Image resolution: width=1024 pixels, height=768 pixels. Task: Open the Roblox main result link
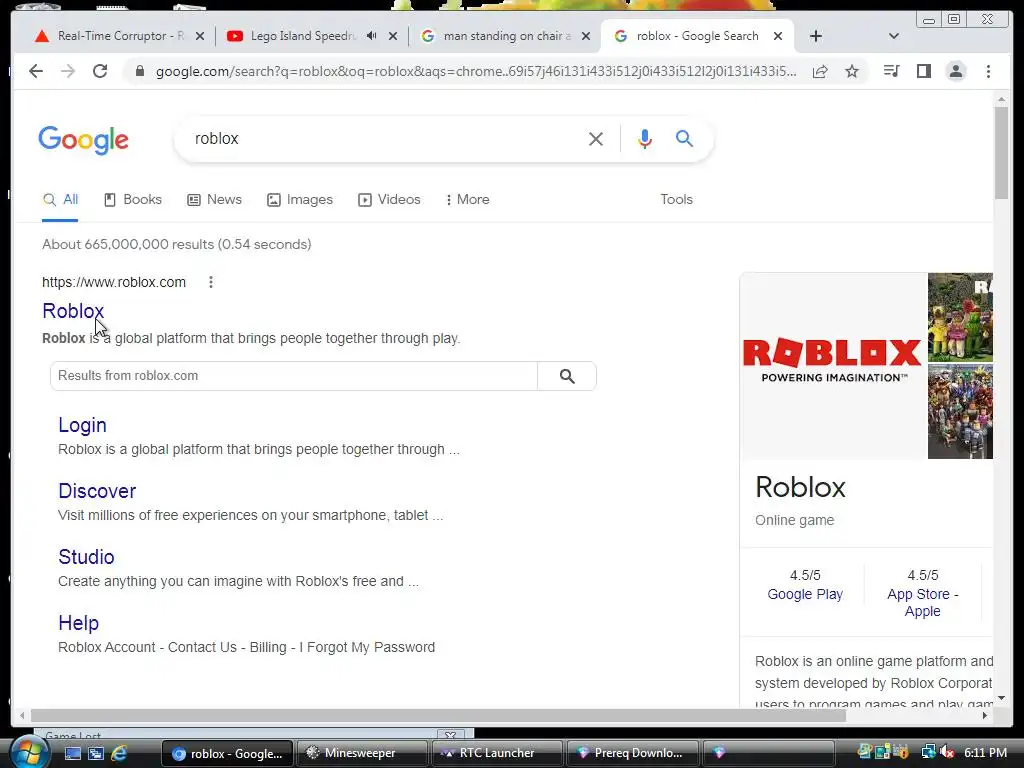pos(73,311)
